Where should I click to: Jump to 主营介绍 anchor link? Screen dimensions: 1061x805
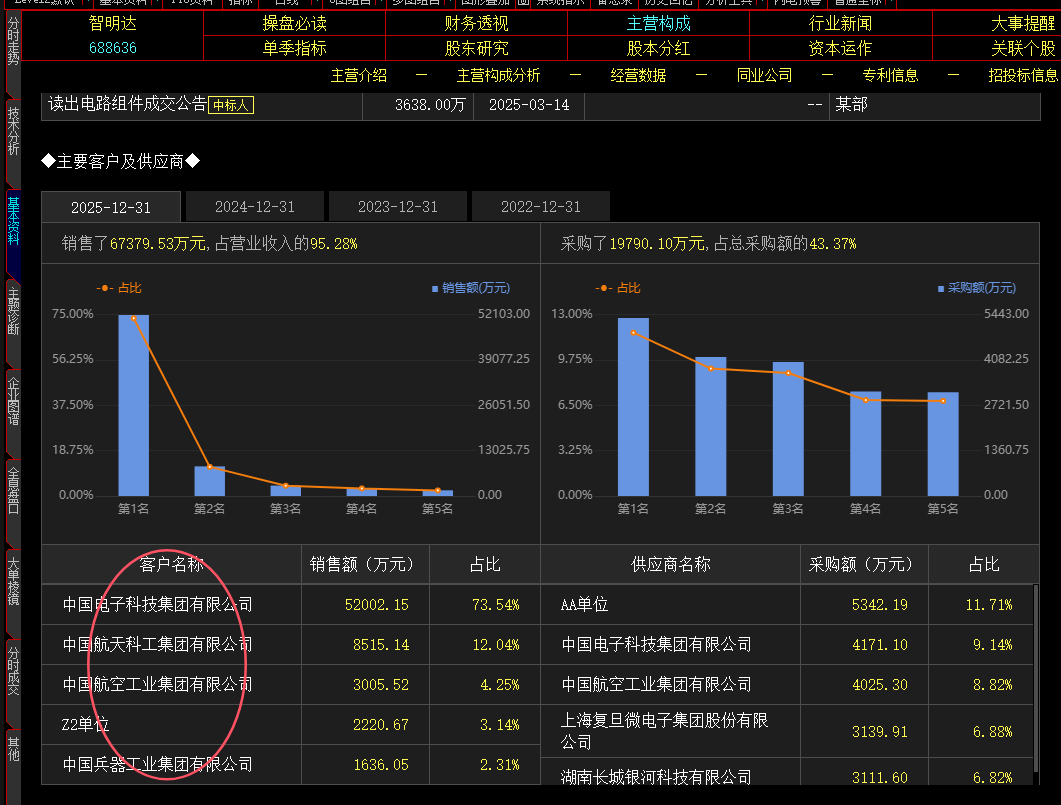(x=359, y=76)
